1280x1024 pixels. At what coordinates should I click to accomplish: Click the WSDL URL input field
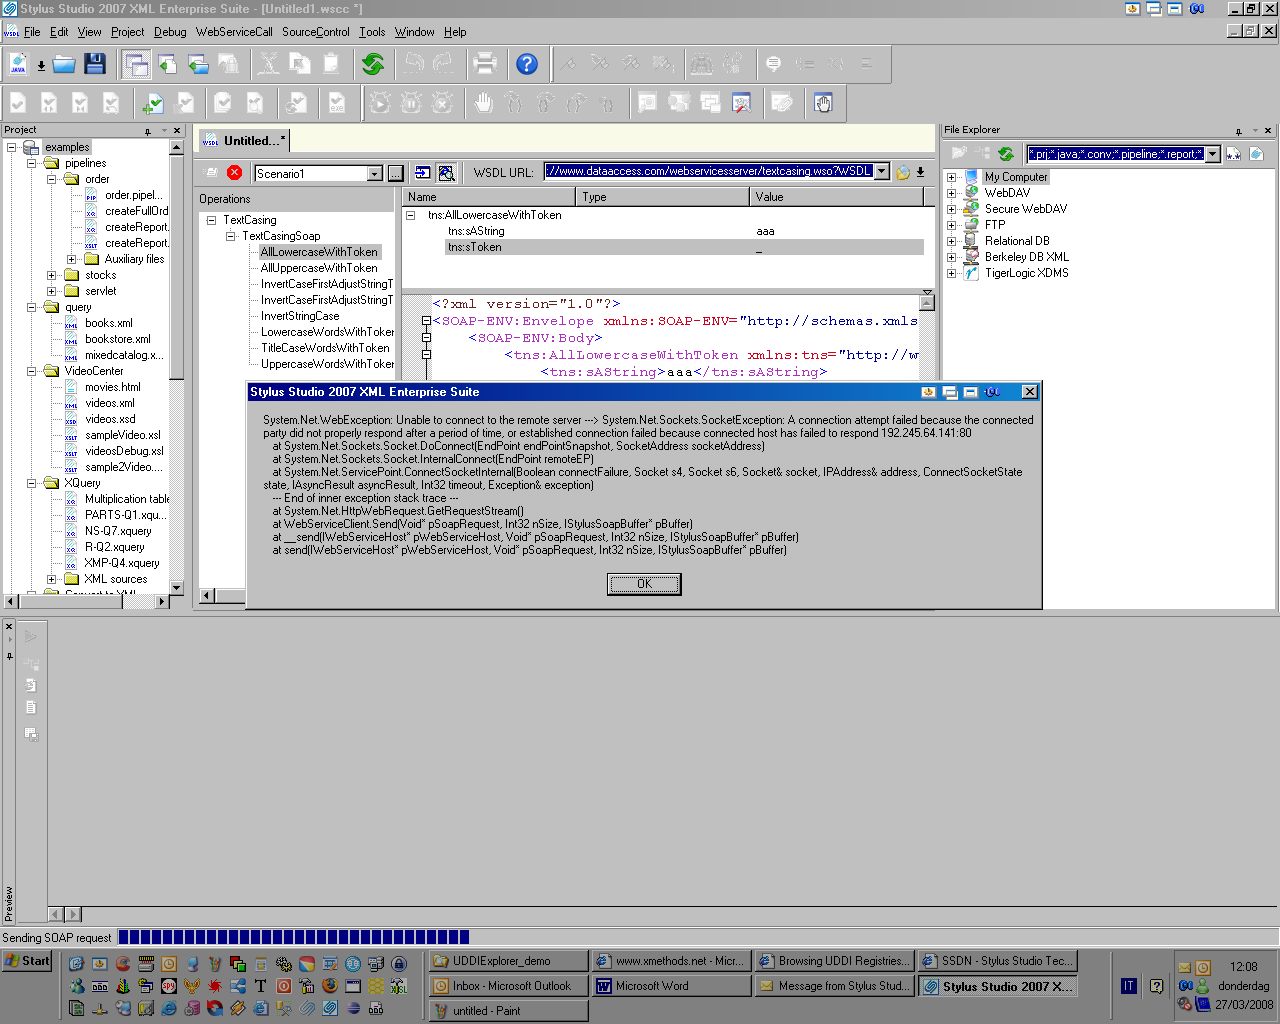coord(709,171)
